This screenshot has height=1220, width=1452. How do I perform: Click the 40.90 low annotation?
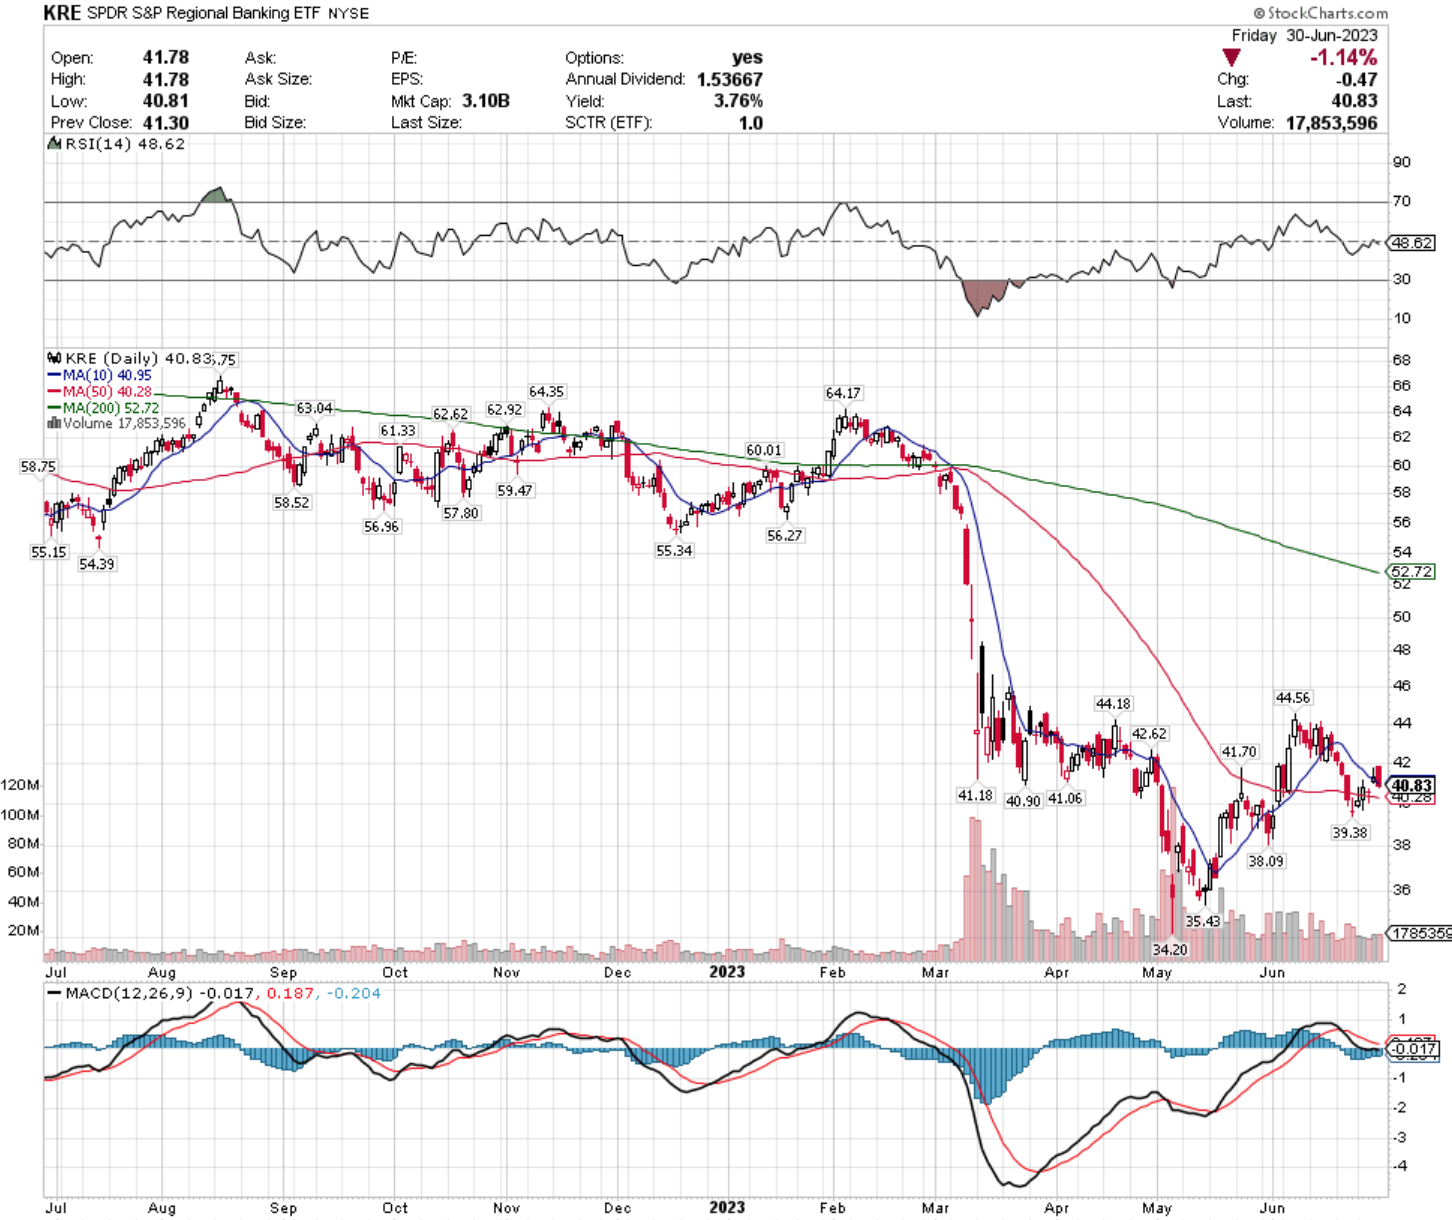(1023, 800)
